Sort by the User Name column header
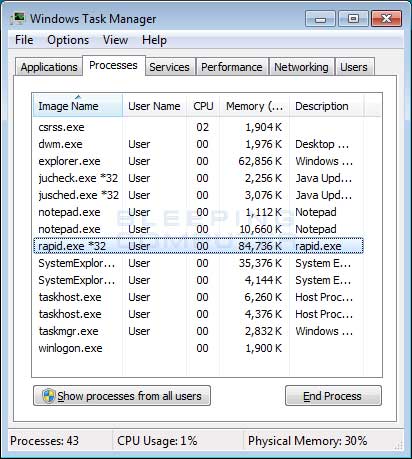 pyautogui.click(x=154, y=106)
